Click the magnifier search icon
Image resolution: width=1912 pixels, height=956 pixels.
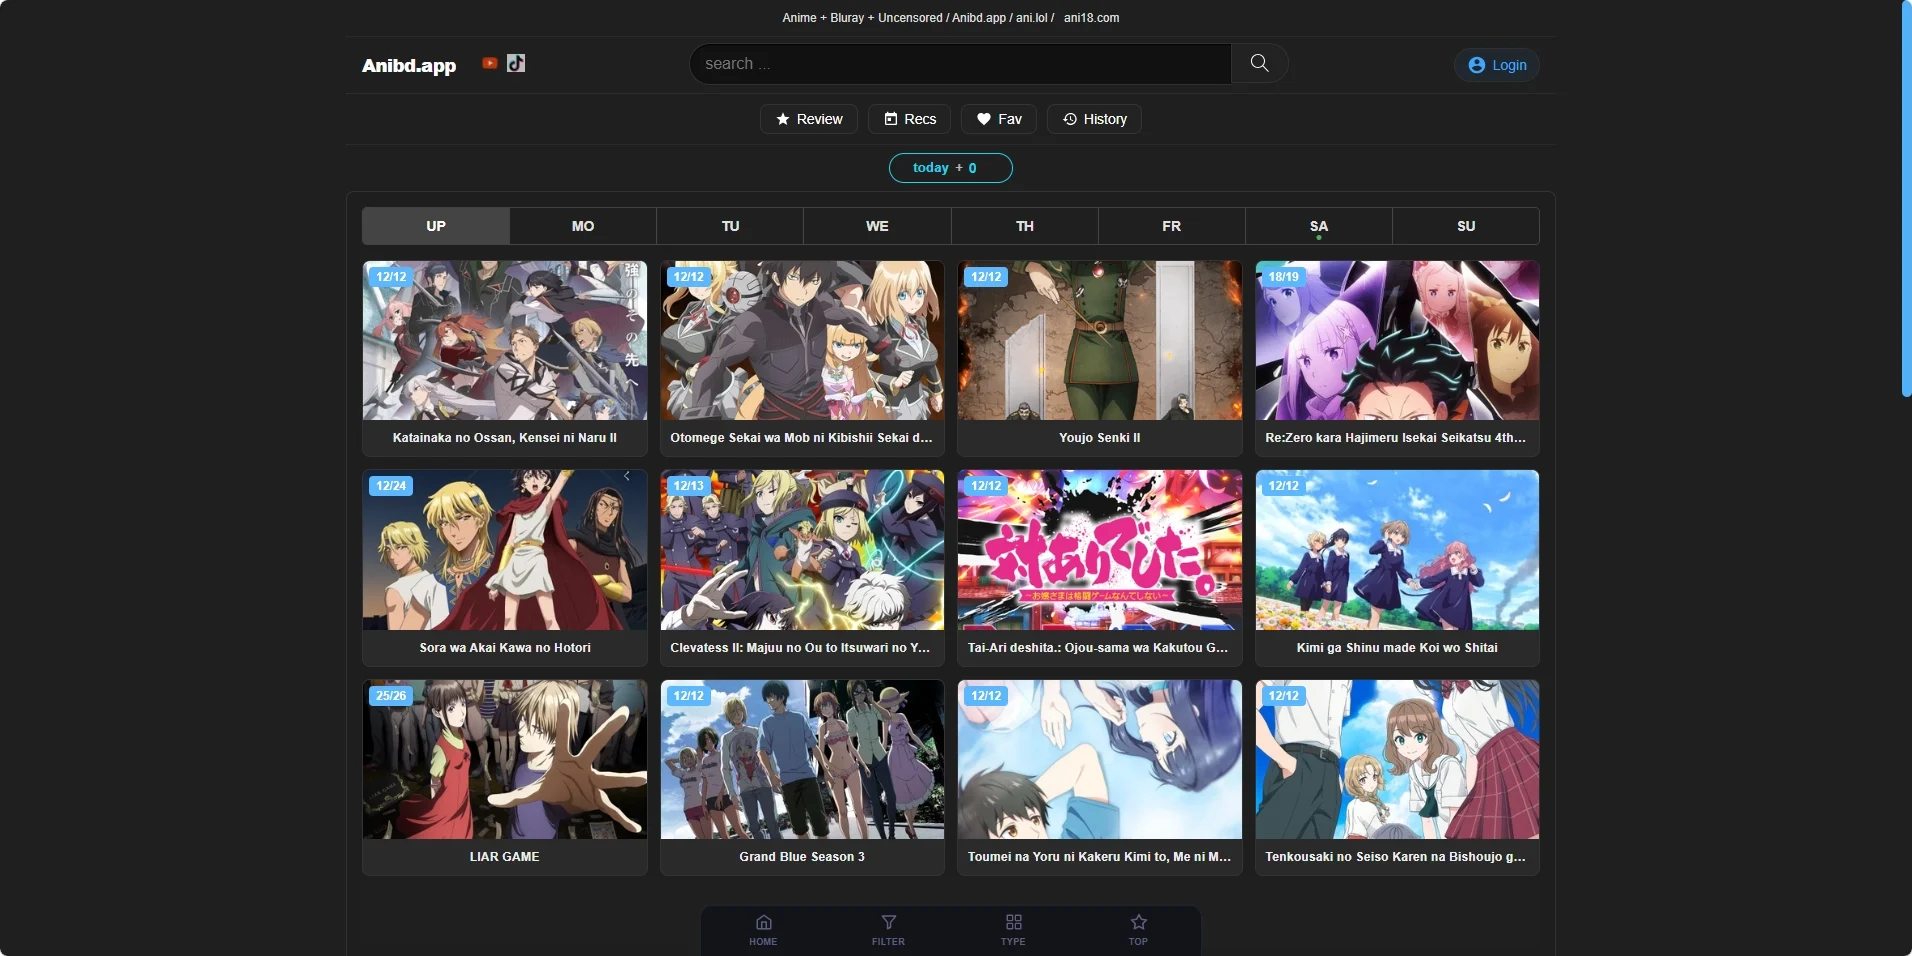pos(1259,63)
